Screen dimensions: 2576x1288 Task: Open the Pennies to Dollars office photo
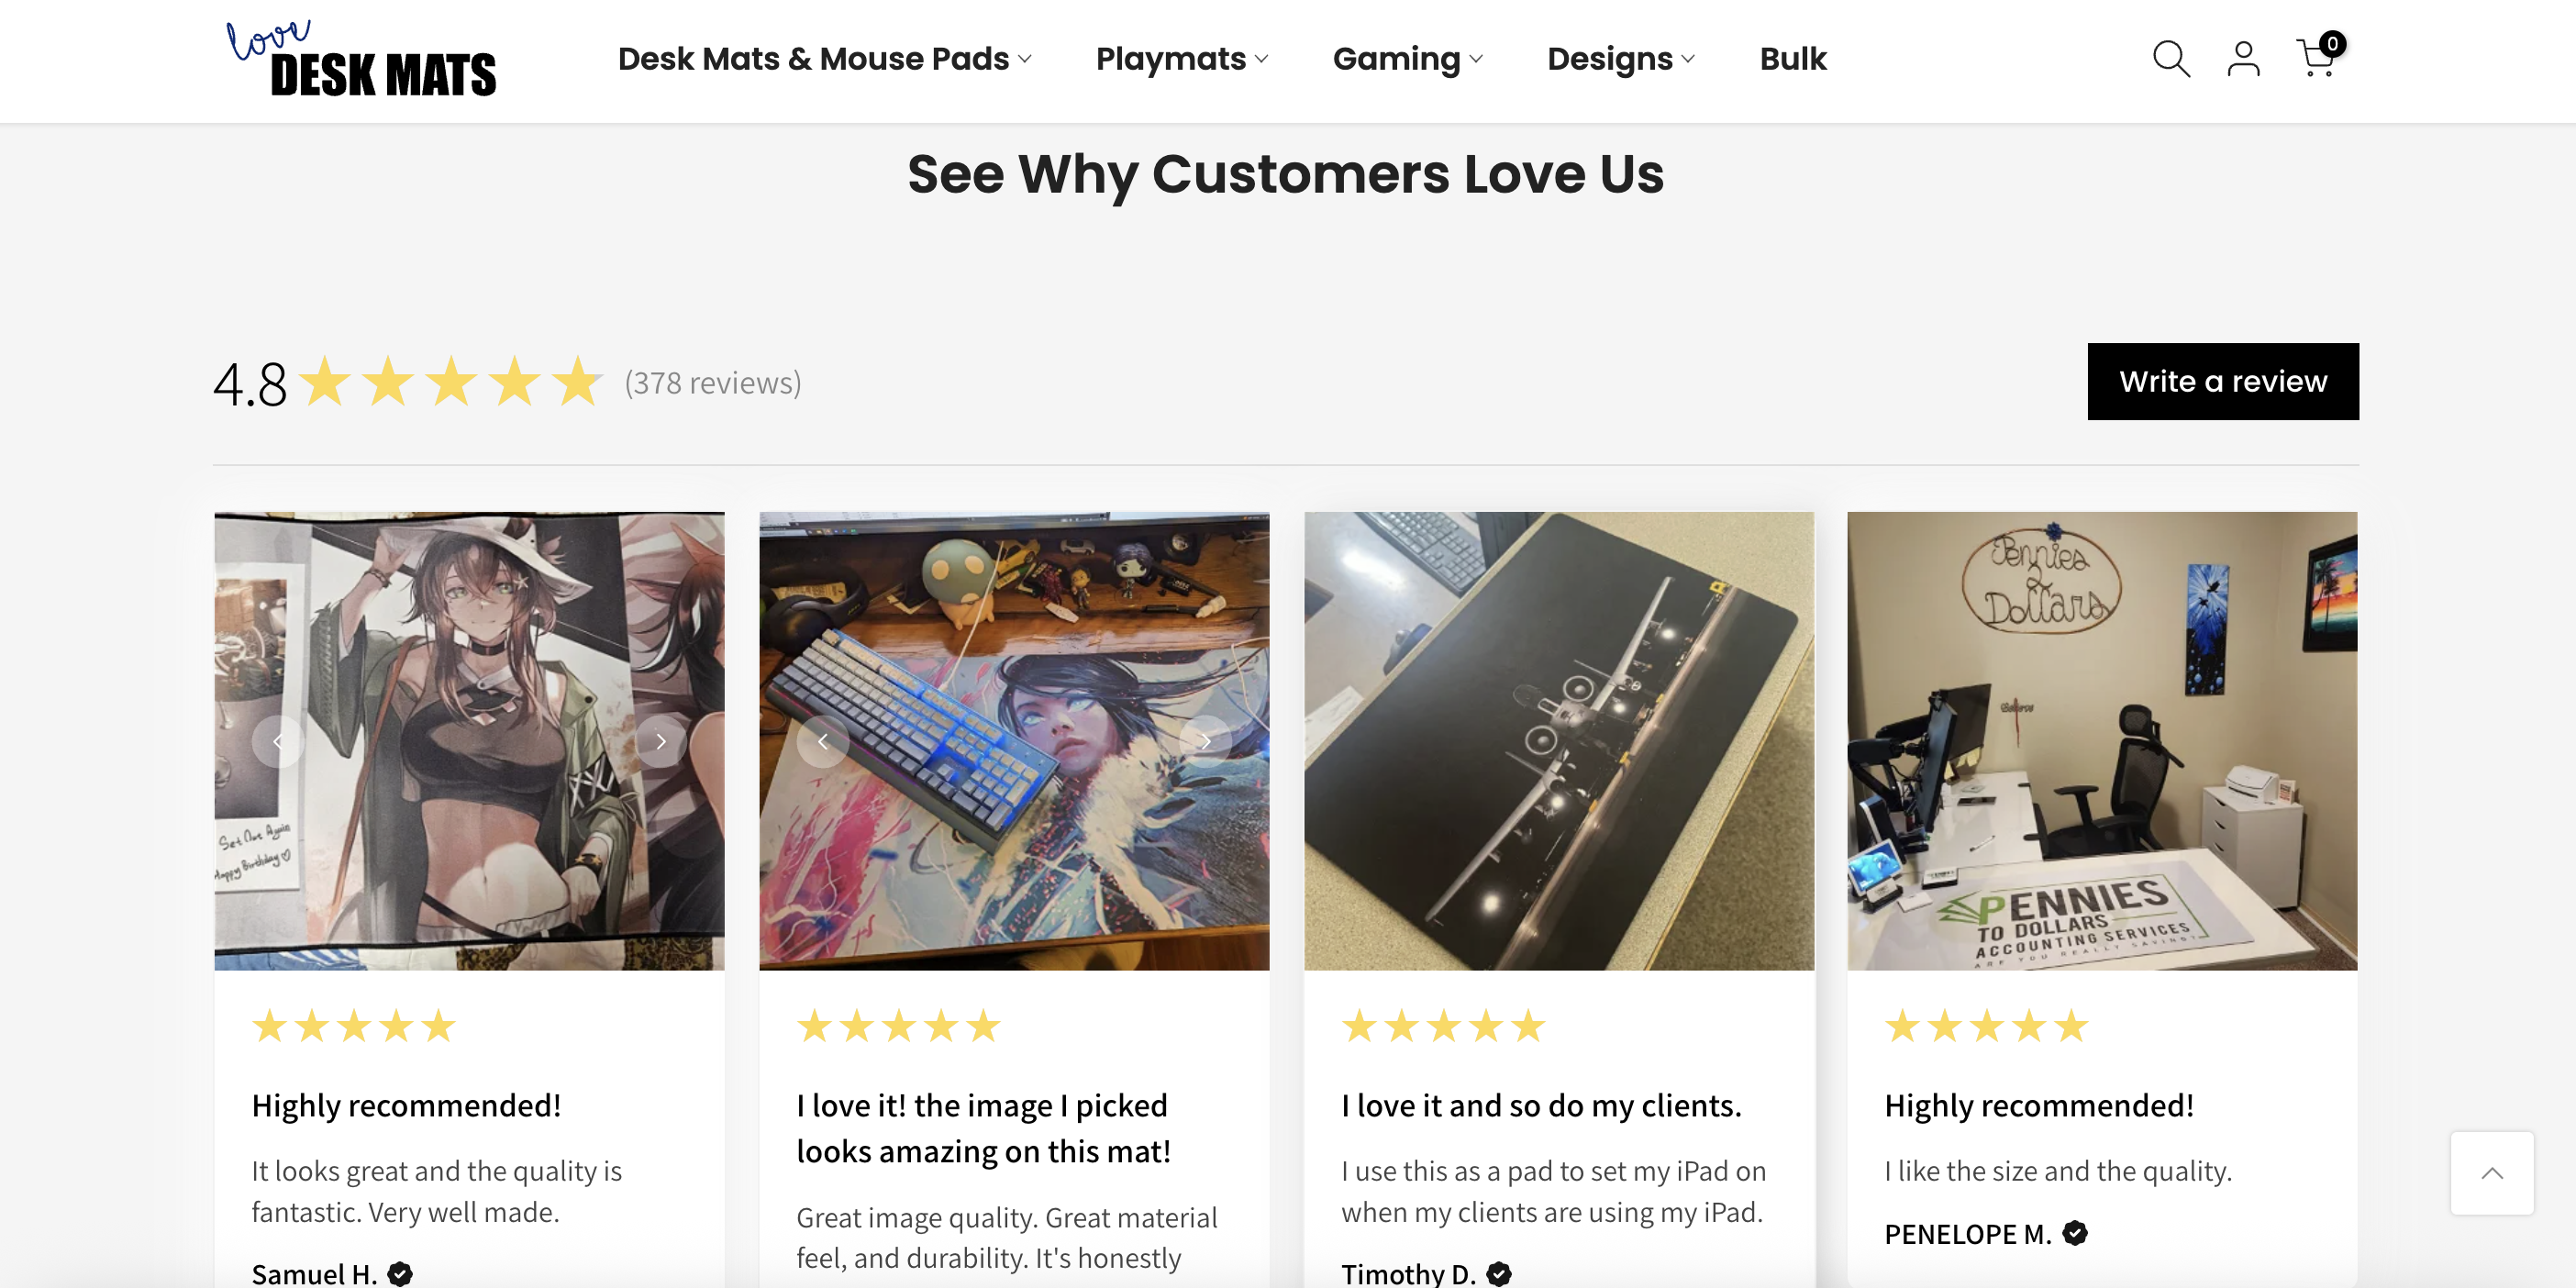2101,741
